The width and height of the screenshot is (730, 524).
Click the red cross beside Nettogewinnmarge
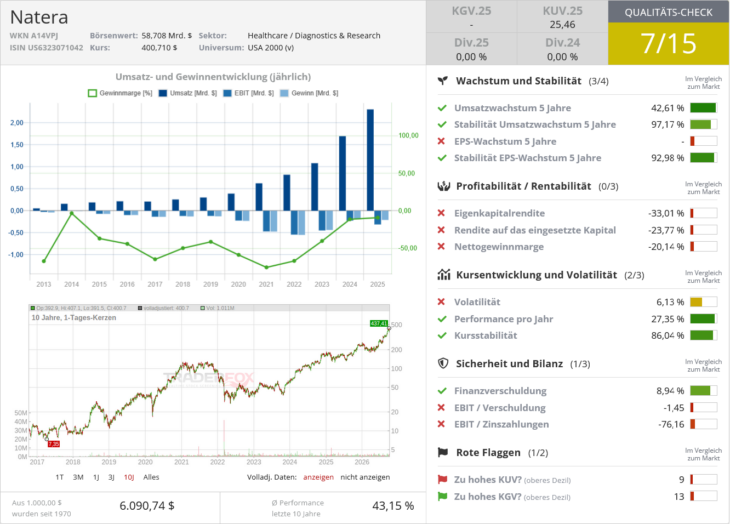click(x=441, y=247)
